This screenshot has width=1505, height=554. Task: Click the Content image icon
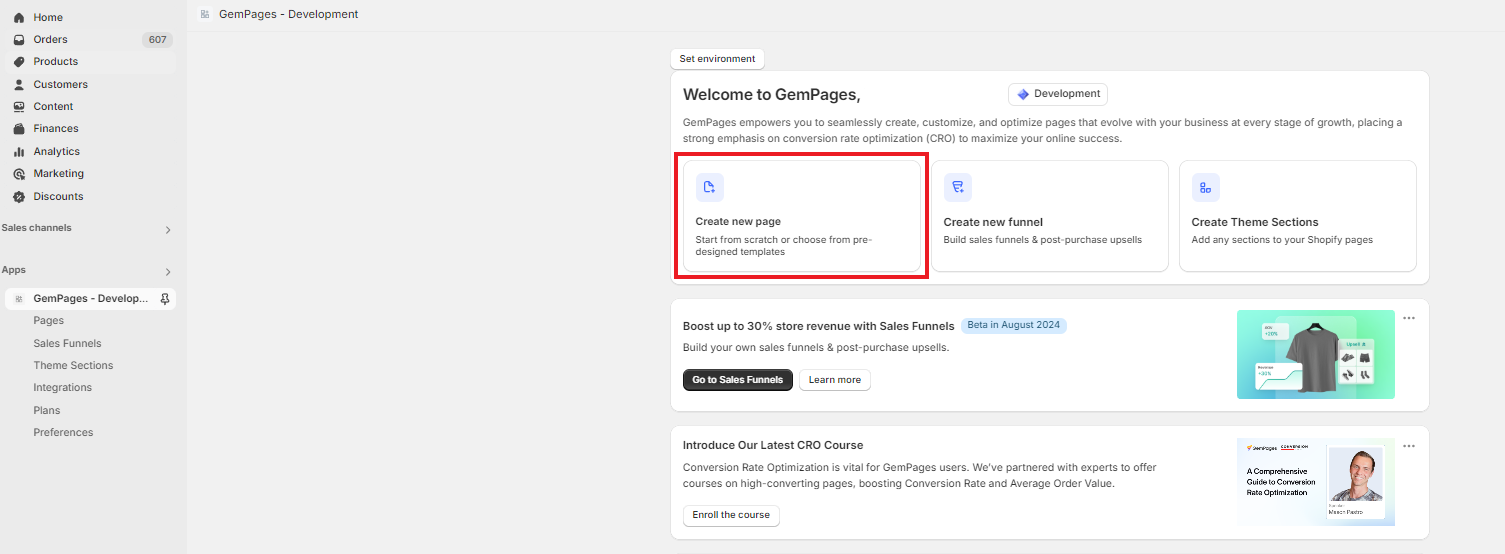coord(18,107)
